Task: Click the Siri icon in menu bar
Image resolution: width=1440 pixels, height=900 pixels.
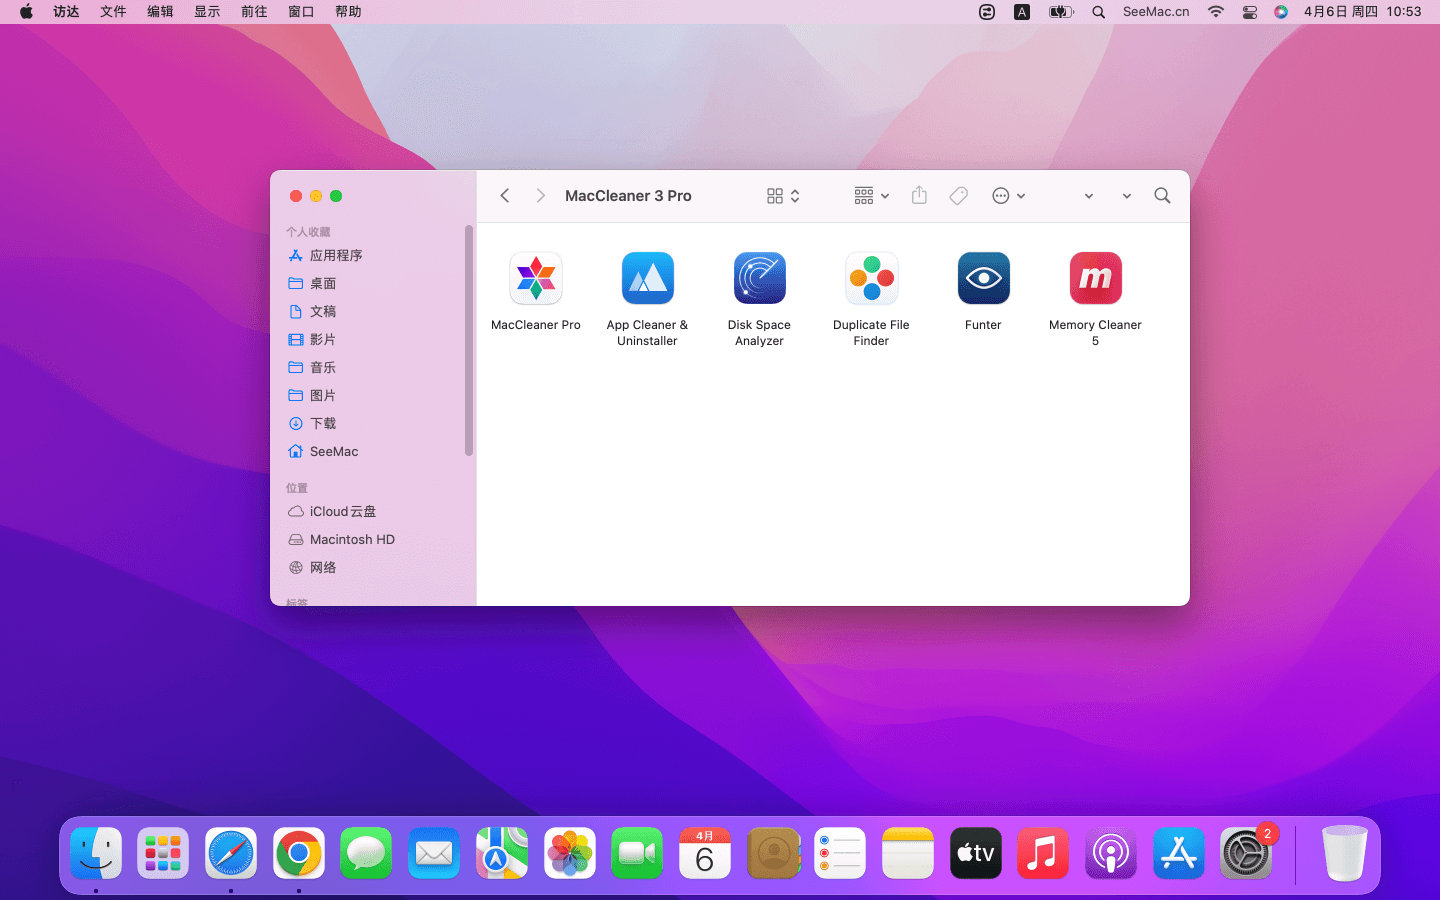Action: (1281, 12)
